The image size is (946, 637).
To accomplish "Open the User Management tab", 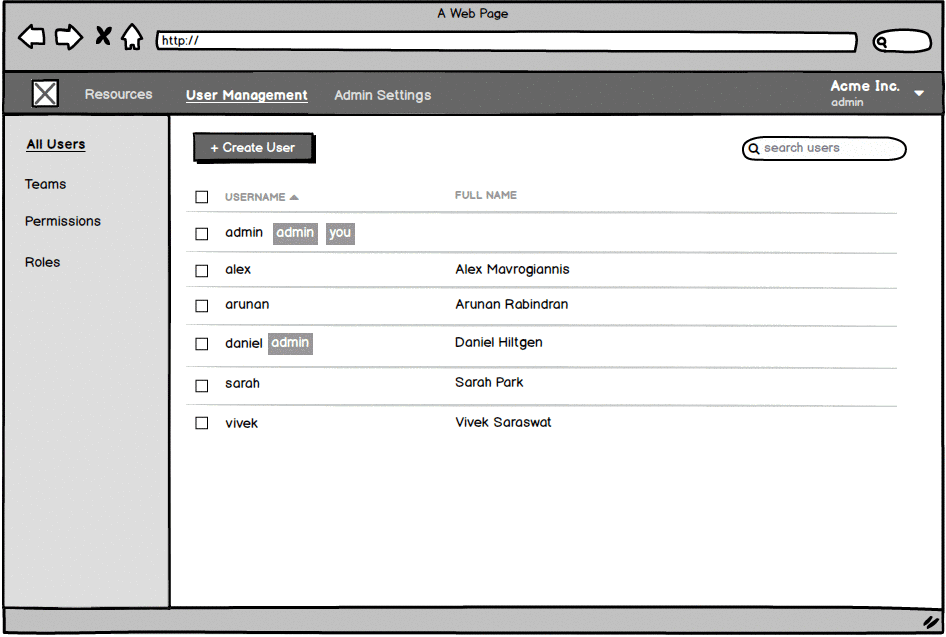I will point(247,95).
